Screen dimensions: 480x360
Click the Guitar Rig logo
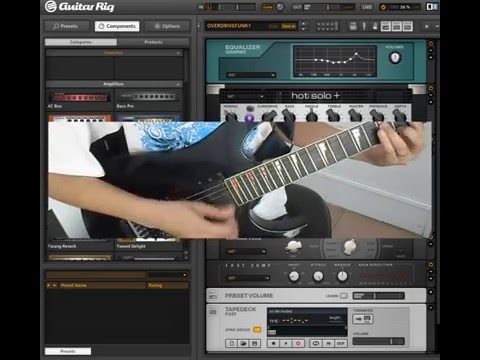[79, 7]
